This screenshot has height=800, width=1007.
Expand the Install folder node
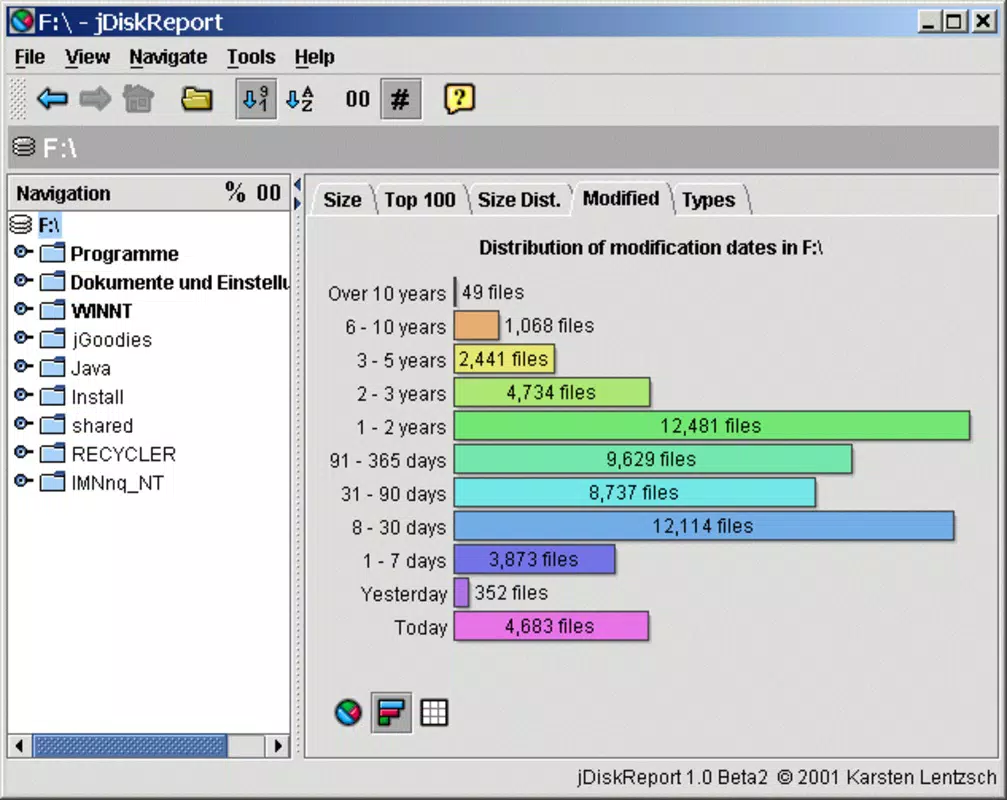tap(22, 395)
